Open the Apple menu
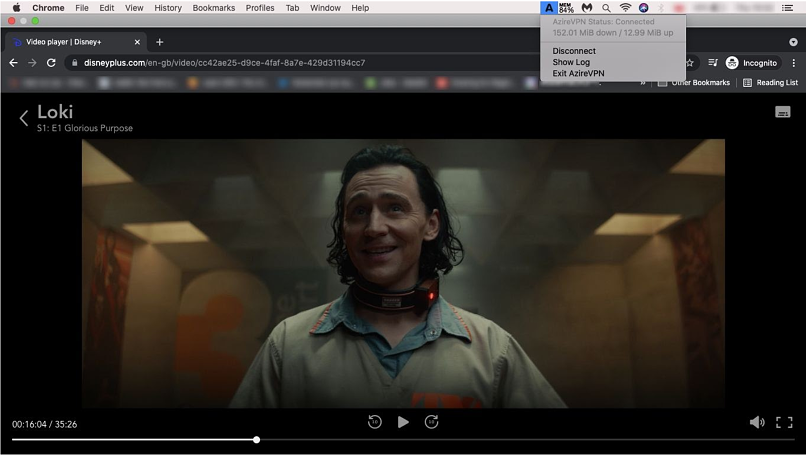Screen dimensions: 806x455 (16, 8)
